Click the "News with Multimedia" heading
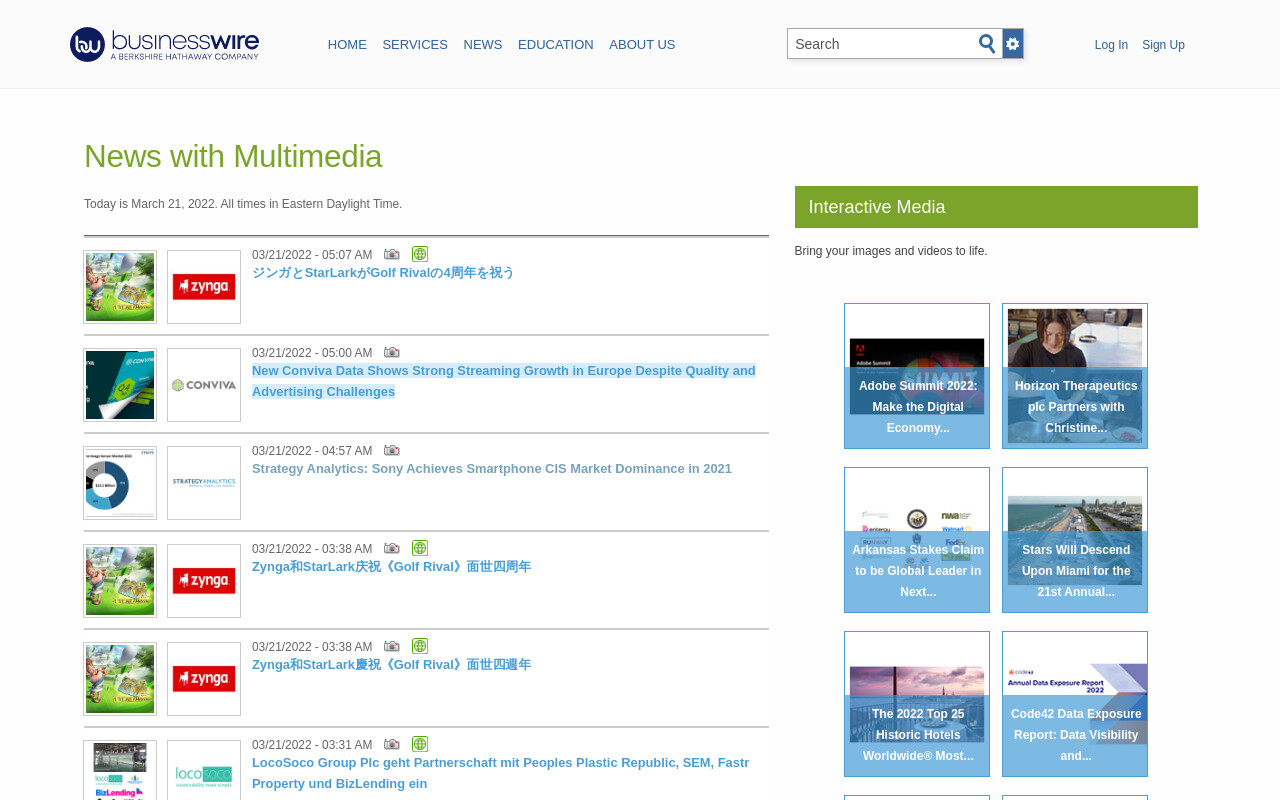Screen dimensions: 1280x800 (x=233, y=156)
